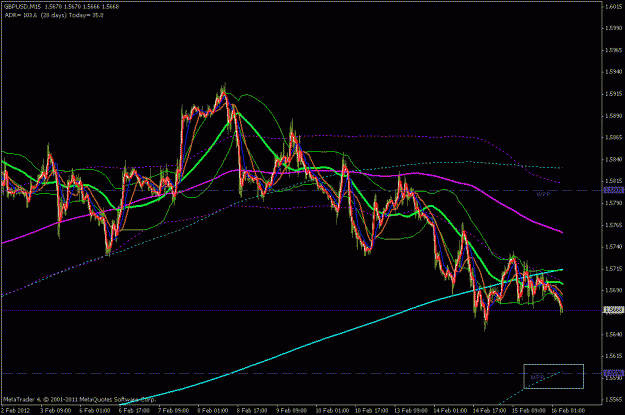Click the 13 Feb 09:00 time label
Viewport: 625px width, 415px height.
pos(411,410)
